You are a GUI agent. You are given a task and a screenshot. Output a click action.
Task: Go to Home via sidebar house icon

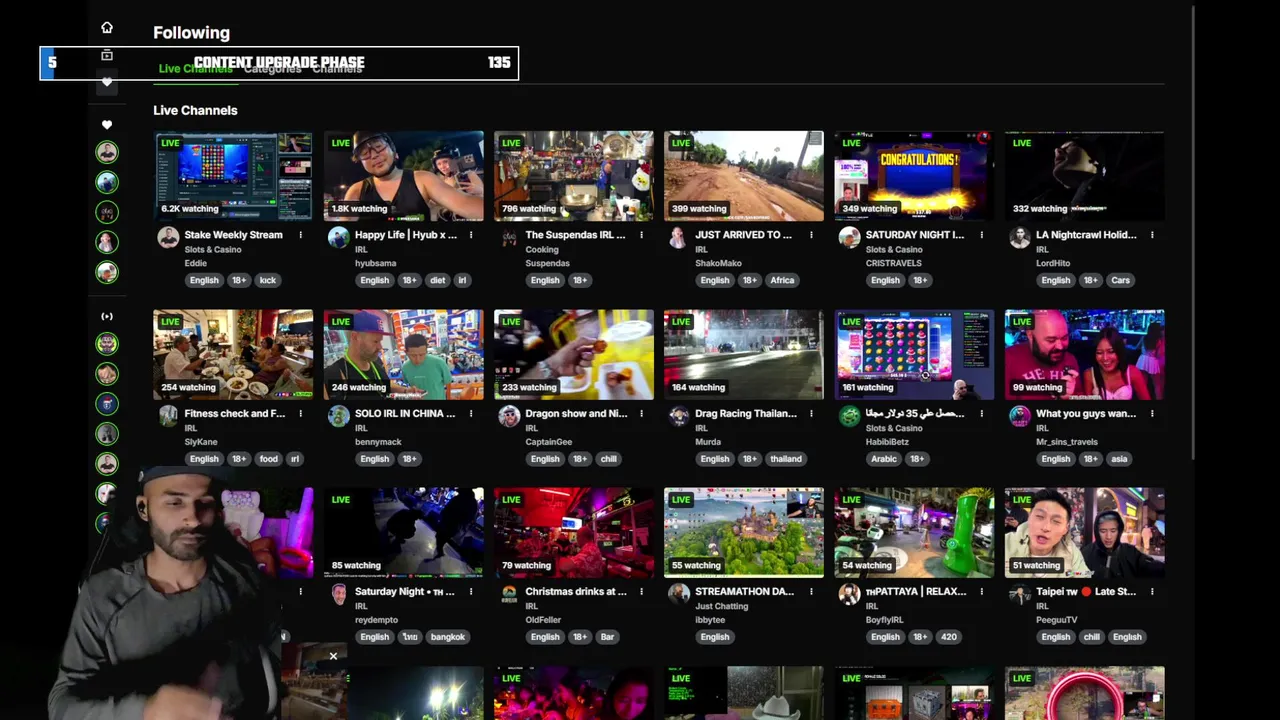[107, 28]
